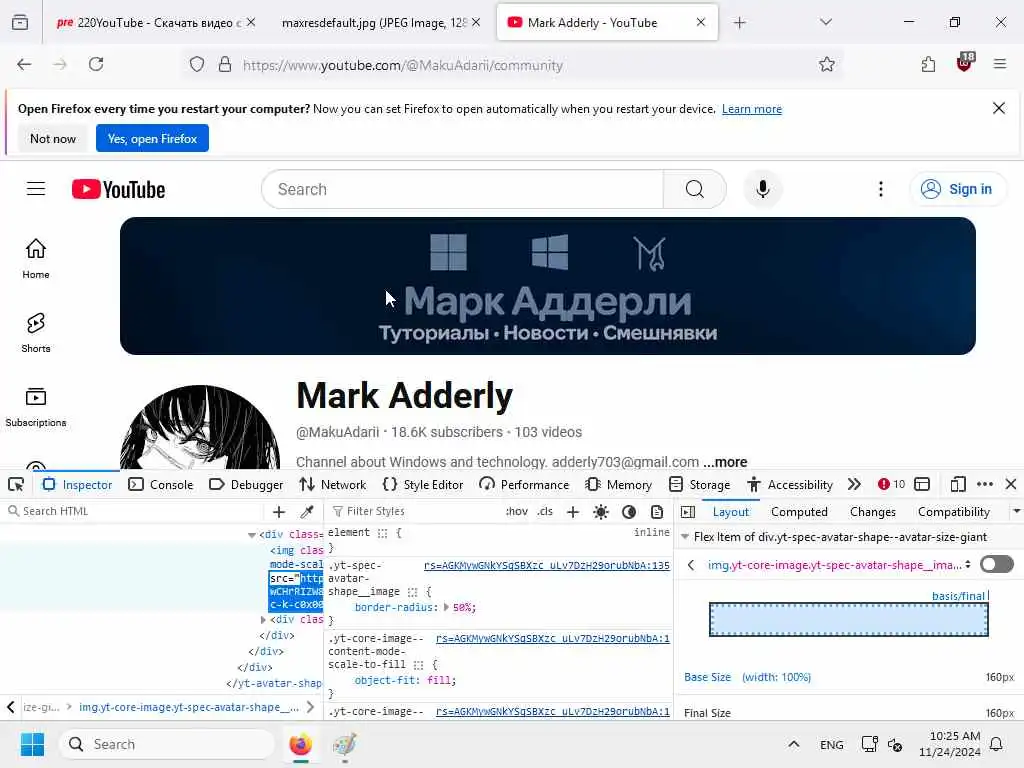1024x768 pixels.
Task: Open the Storage tab
Action: point(699,485)
